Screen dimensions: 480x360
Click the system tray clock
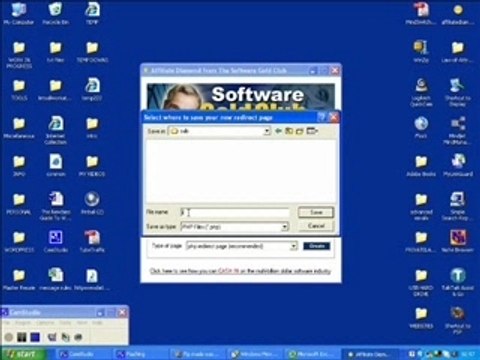pos(468,354)
